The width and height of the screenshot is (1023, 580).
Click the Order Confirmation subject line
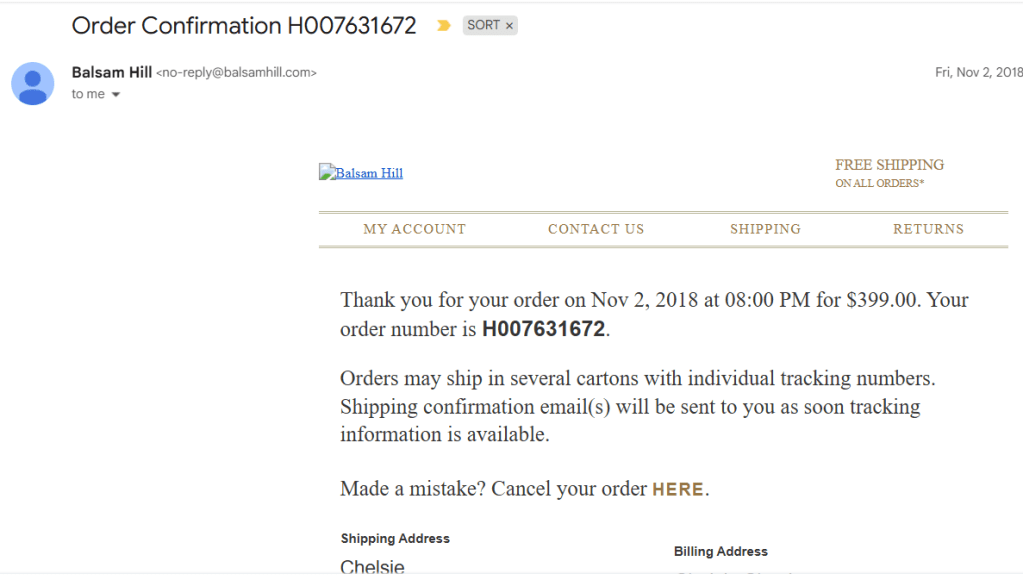tap(244, 26)
